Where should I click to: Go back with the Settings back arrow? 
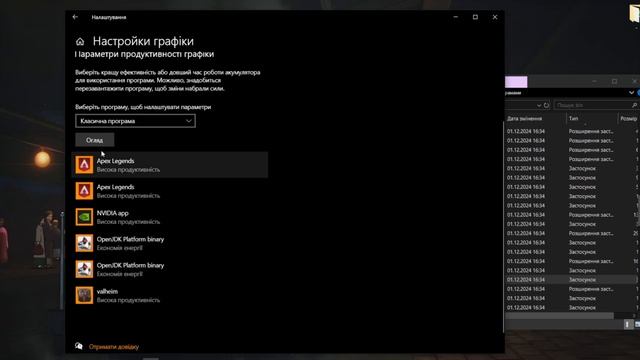[x=75, y=17]
